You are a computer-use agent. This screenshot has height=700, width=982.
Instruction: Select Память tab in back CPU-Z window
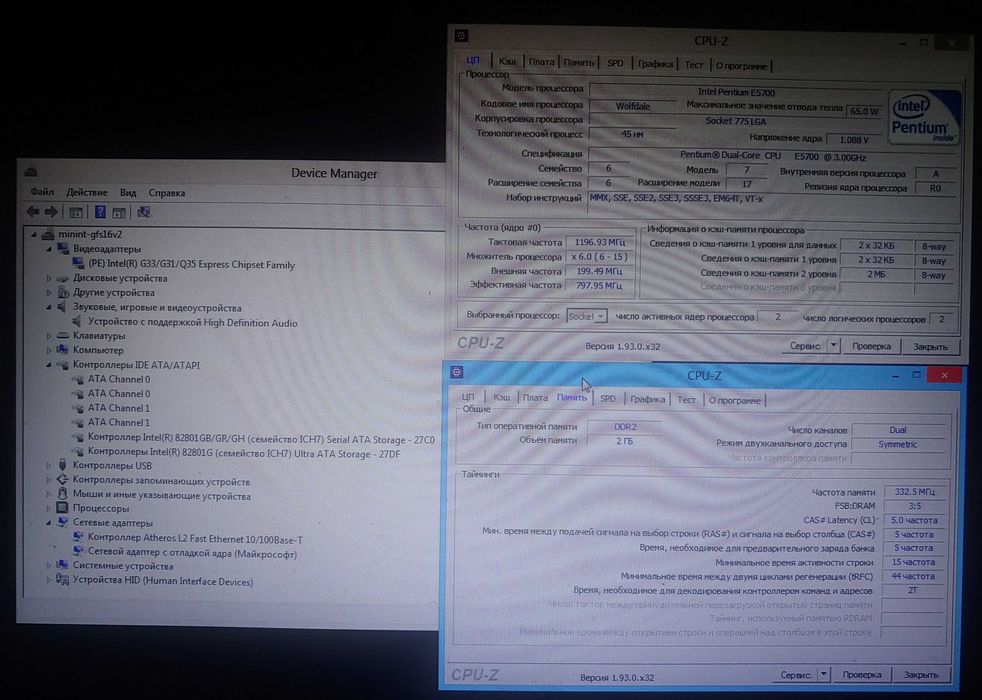pyautogui.click(x=578, y=63)
